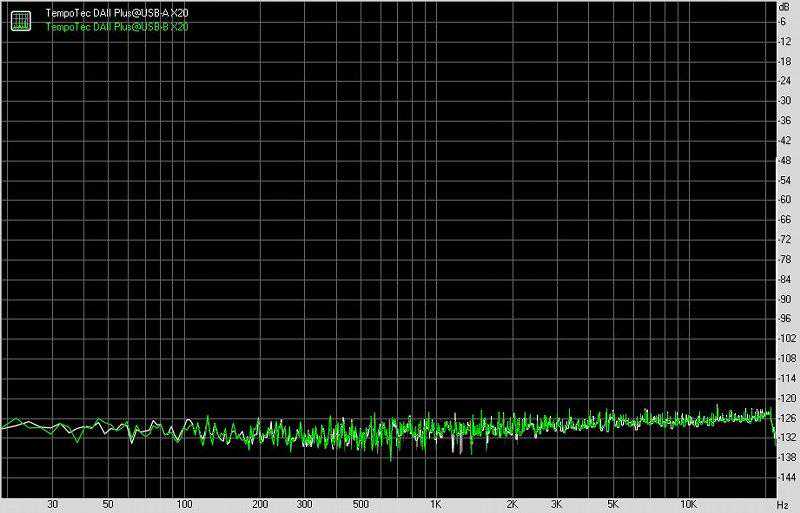This screenshot has width=800, height=513.
Task: Click the -30 dB level label
Action: [x=786, y=101]
